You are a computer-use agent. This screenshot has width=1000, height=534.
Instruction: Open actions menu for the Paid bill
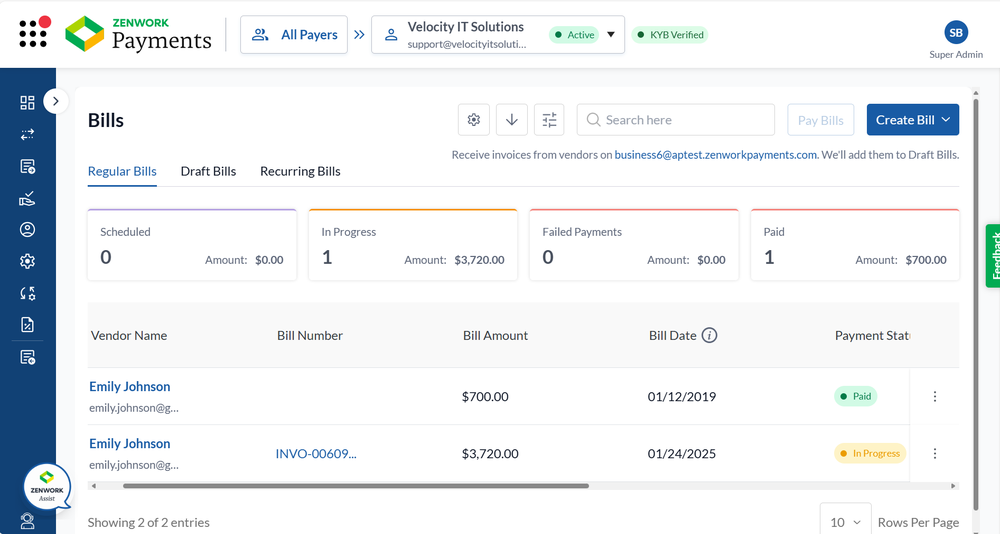tap(935, 397)
